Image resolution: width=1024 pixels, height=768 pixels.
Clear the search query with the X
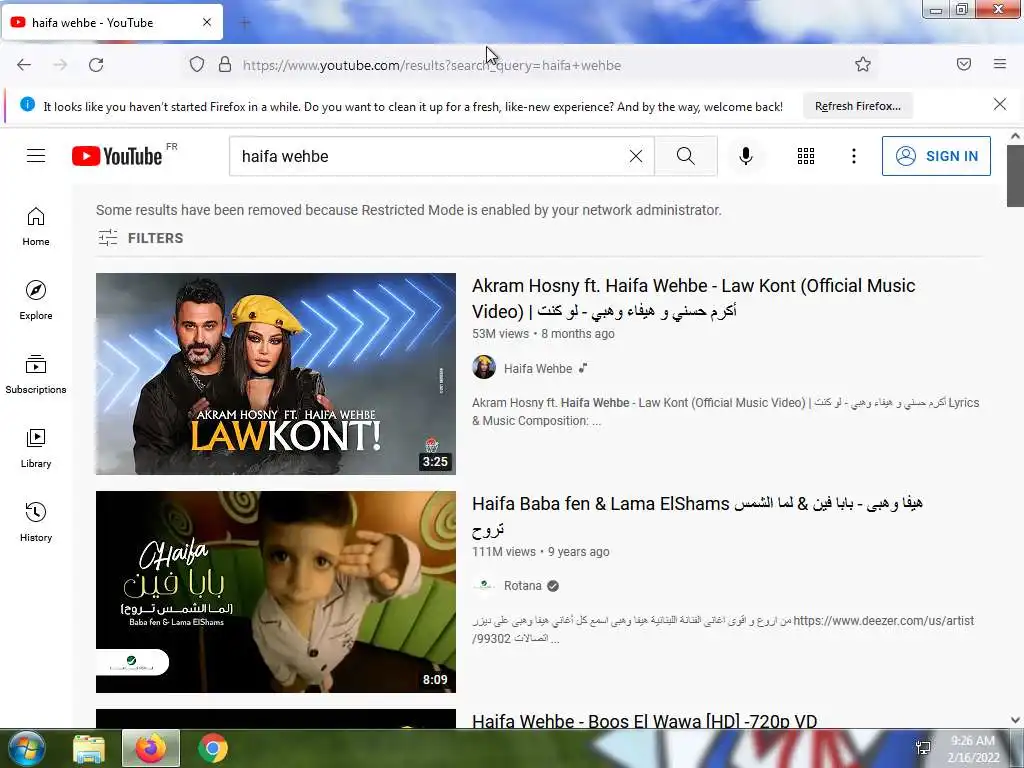point(635,156)
